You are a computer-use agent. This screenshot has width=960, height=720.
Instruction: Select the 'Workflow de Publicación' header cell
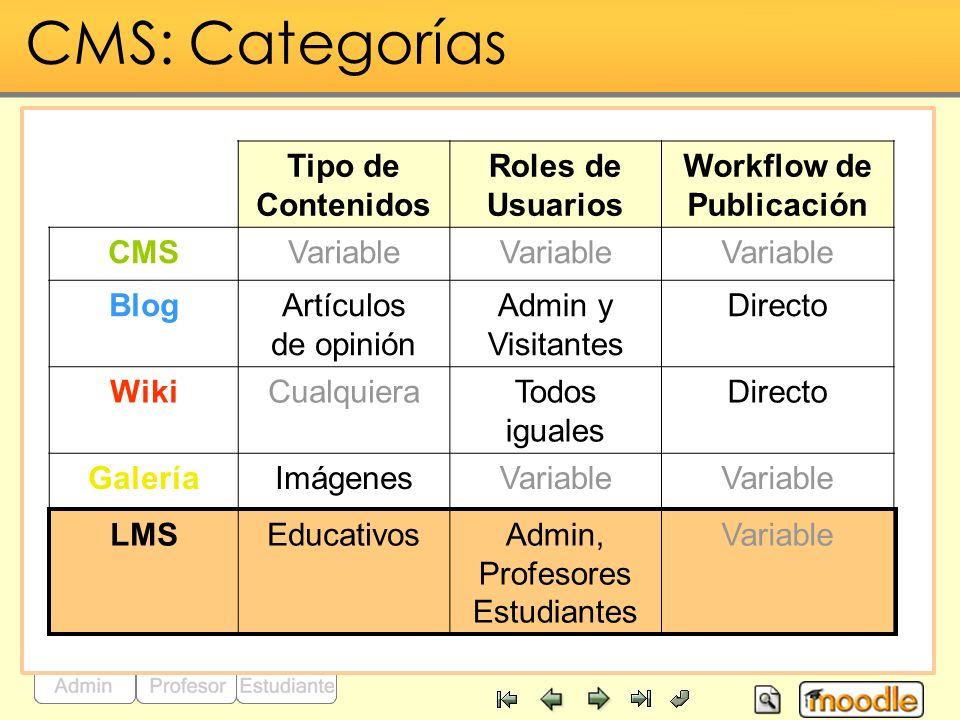click(x=778, y=184)
